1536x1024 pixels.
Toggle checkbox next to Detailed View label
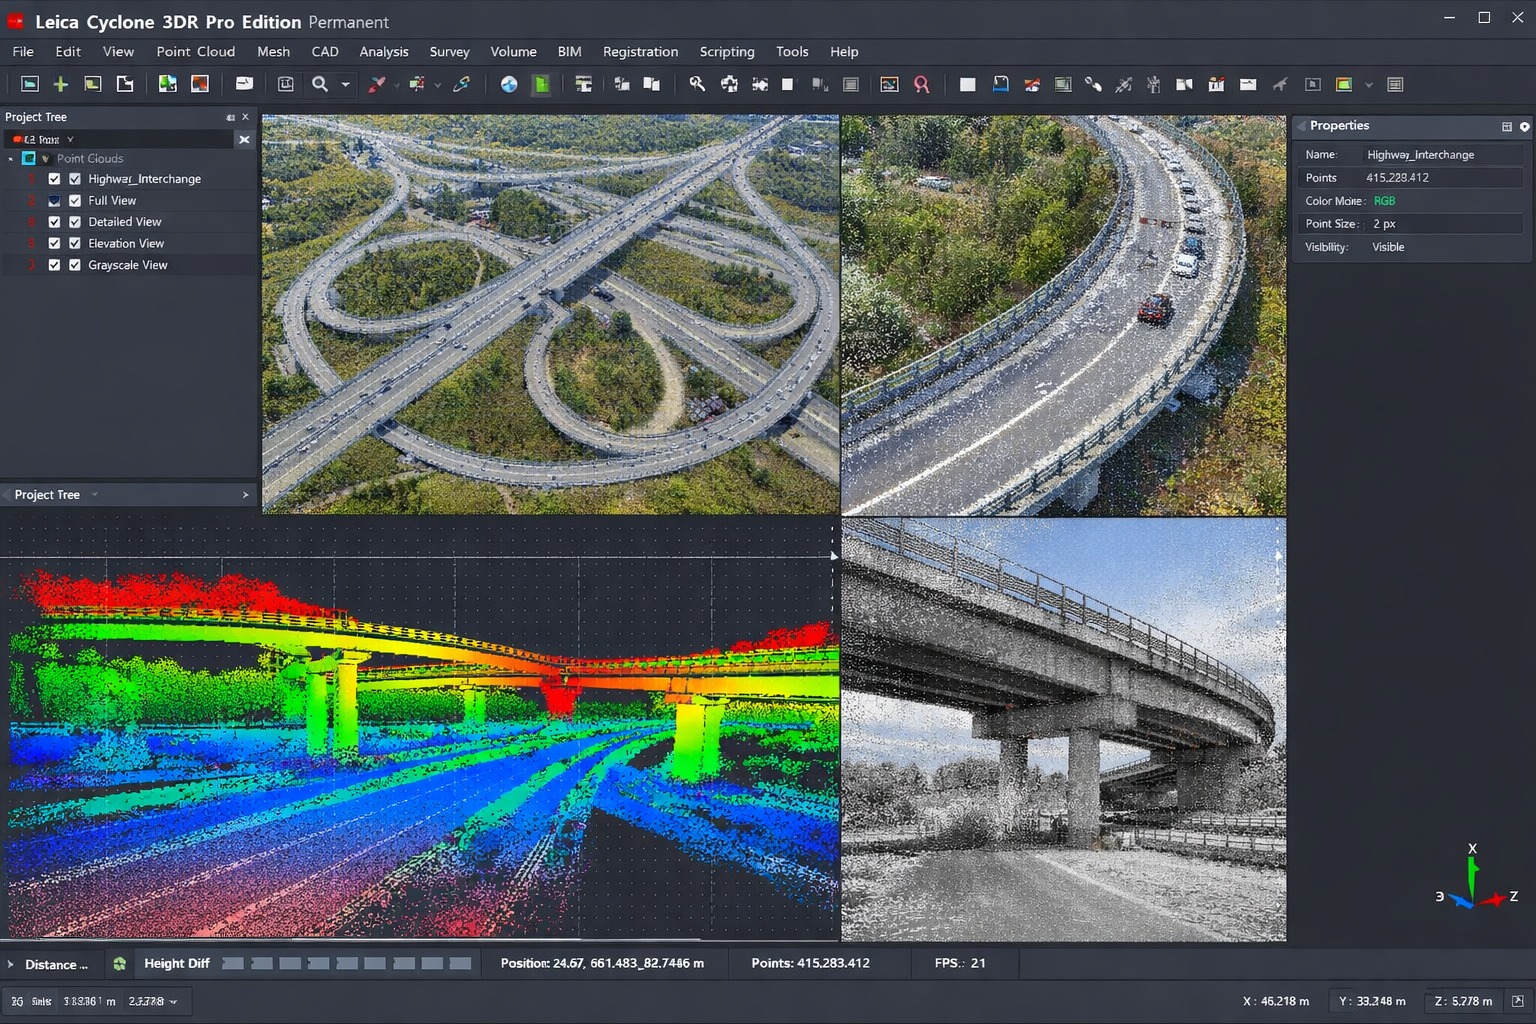coord(75,222)
